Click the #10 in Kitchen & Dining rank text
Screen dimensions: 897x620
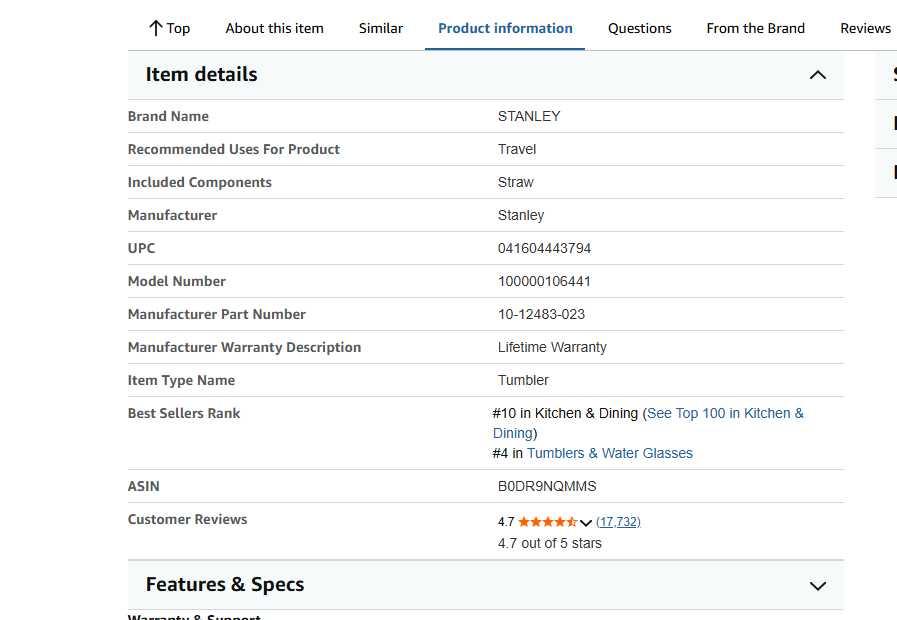coord(565,413)
